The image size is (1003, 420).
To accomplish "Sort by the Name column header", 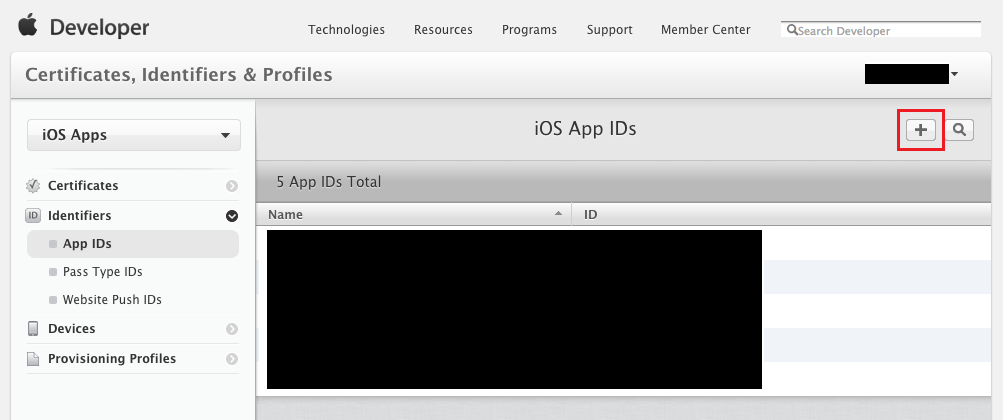I will pyautogui.click(x=413, y=214).
